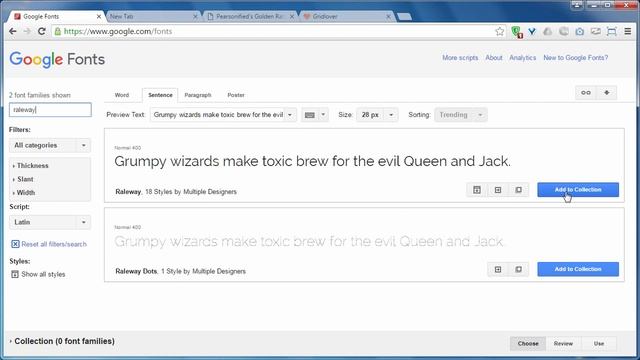Switch to the Gridlover browser tab

345,16
